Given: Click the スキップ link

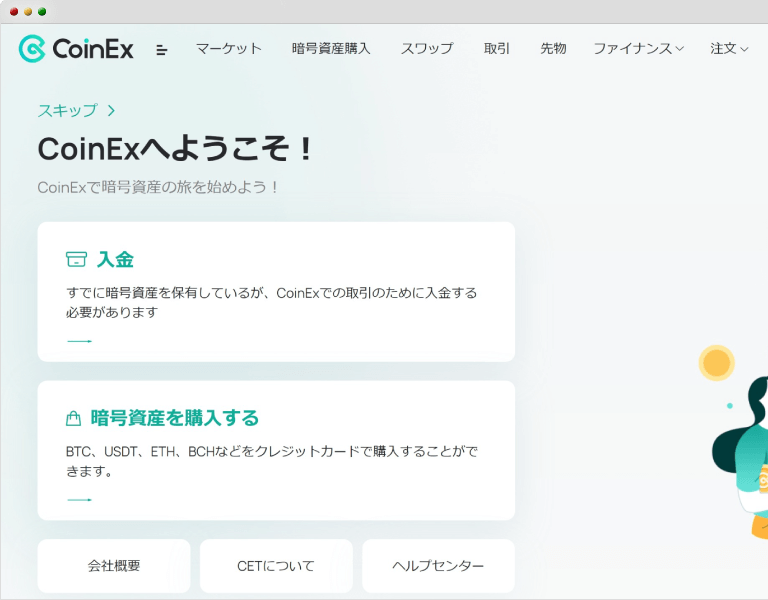Looking at the screenshot, I should pyautogui.click(x=68, y=110).
